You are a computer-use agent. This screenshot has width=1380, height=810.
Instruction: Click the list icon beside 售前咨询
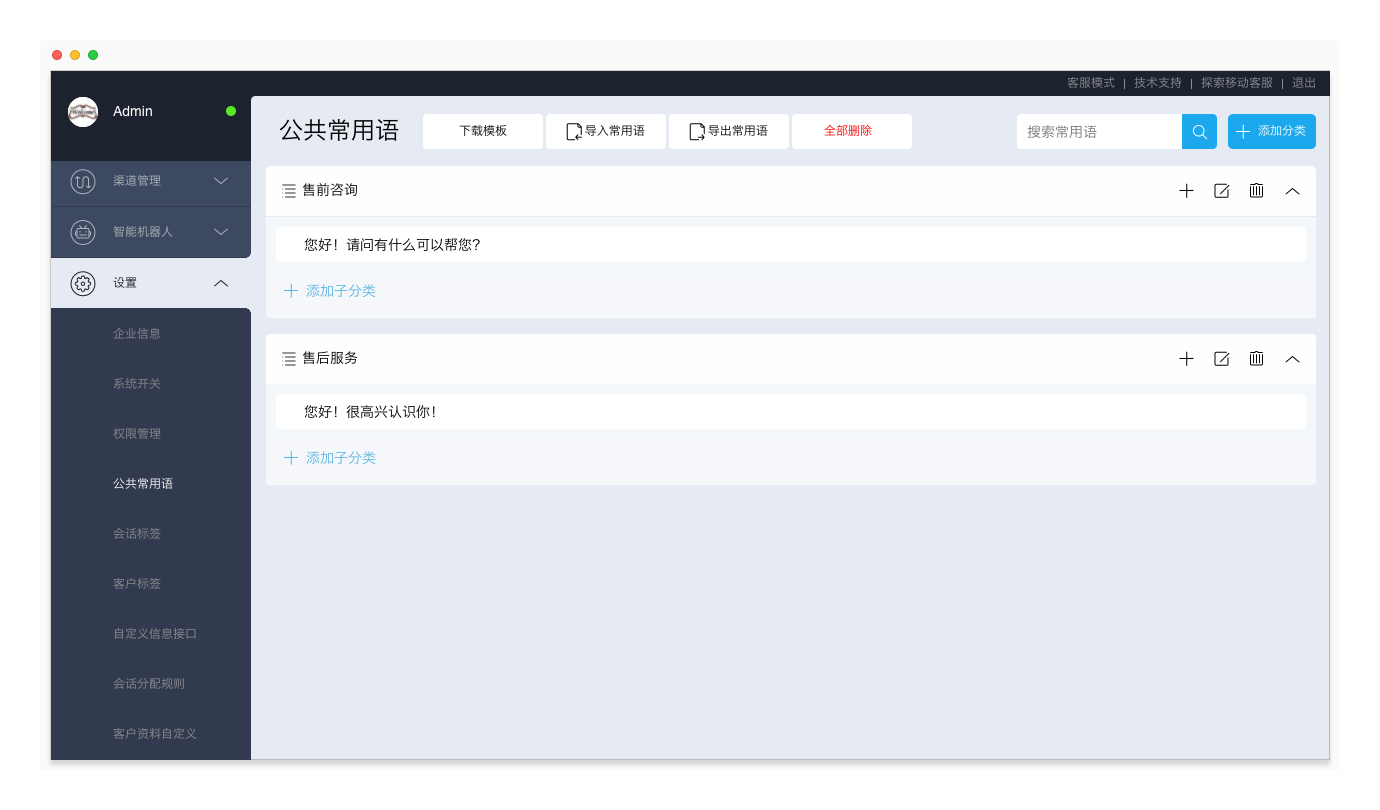(x=289, y=191)
